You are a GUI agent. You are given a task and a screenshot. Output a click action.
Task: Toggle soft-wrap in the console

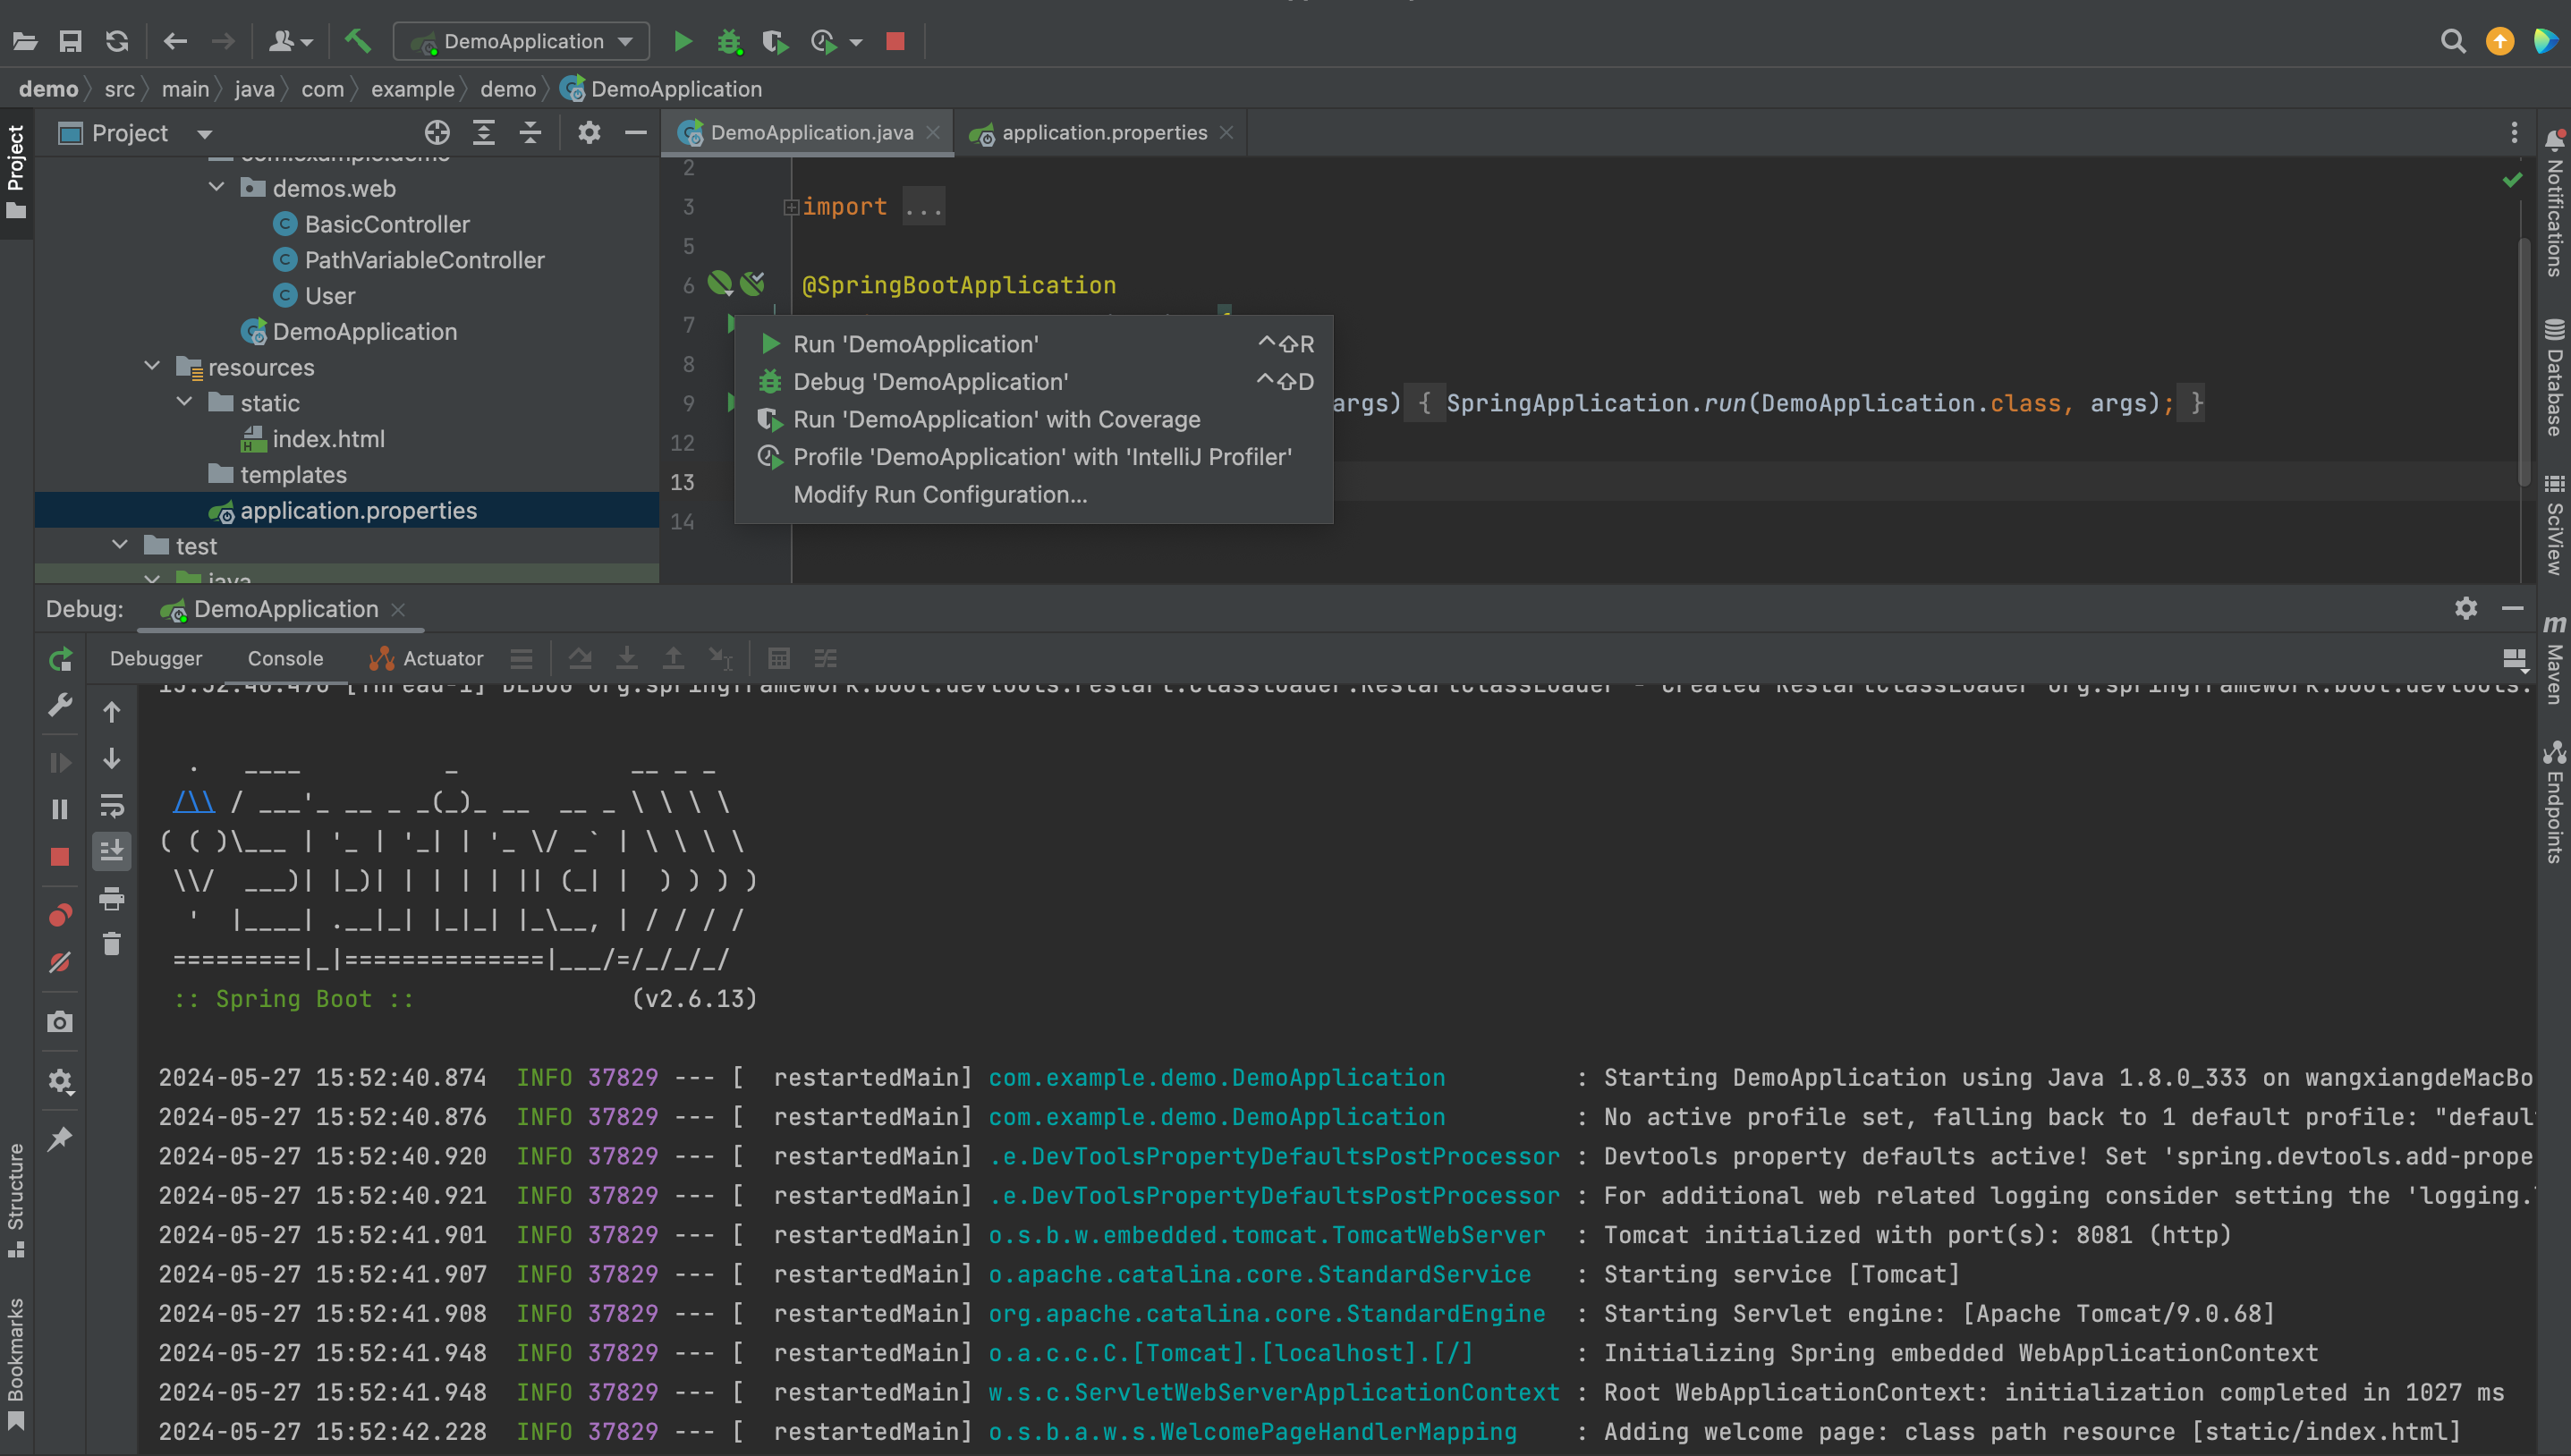[x=112, y=805]
